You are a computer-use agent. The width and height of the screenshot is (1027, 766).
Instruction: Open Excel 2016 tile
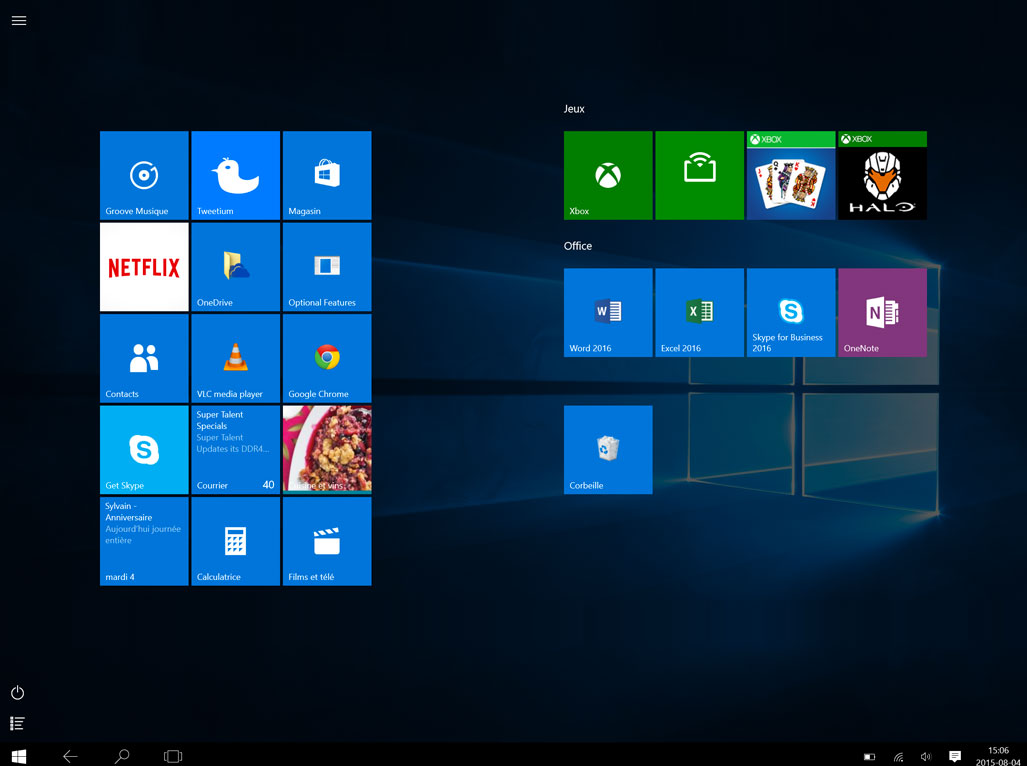tap(700, 313)
